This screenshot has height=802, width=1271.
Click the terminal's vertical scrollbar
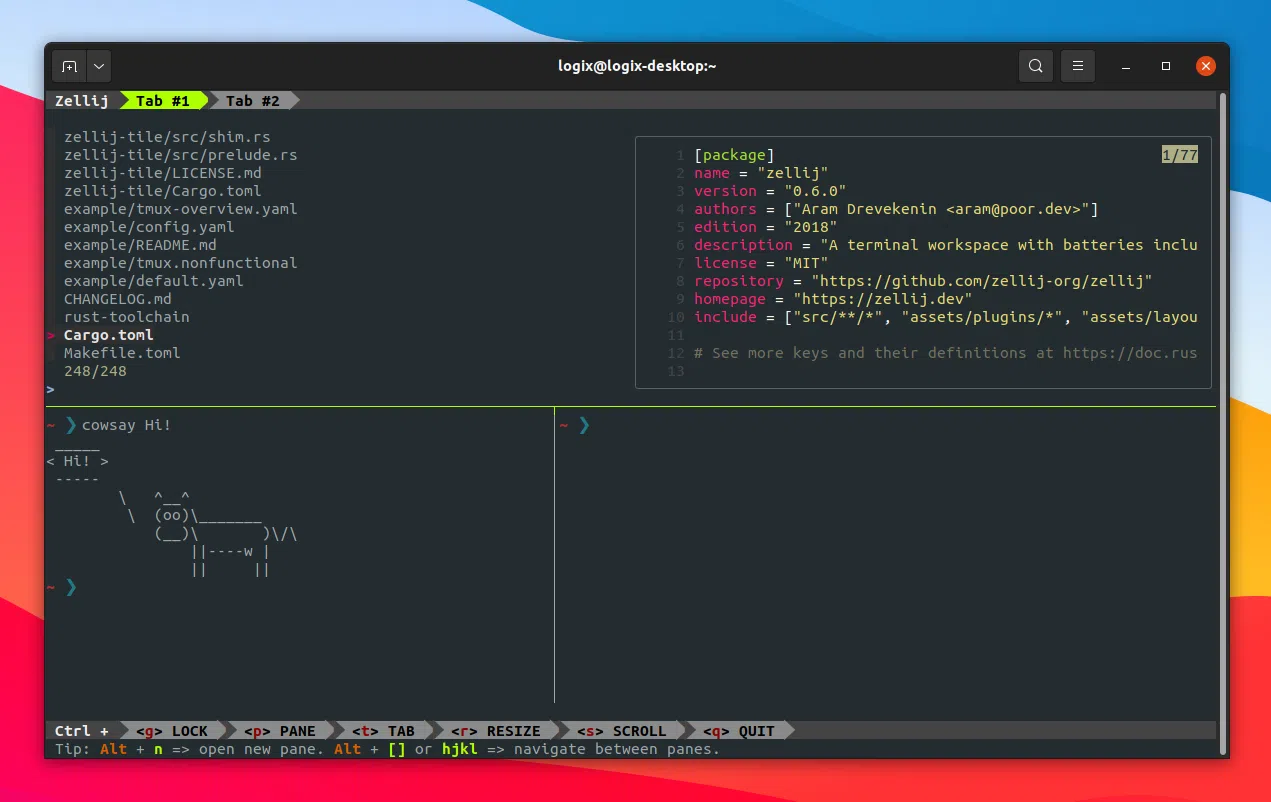click(1221, 420)
